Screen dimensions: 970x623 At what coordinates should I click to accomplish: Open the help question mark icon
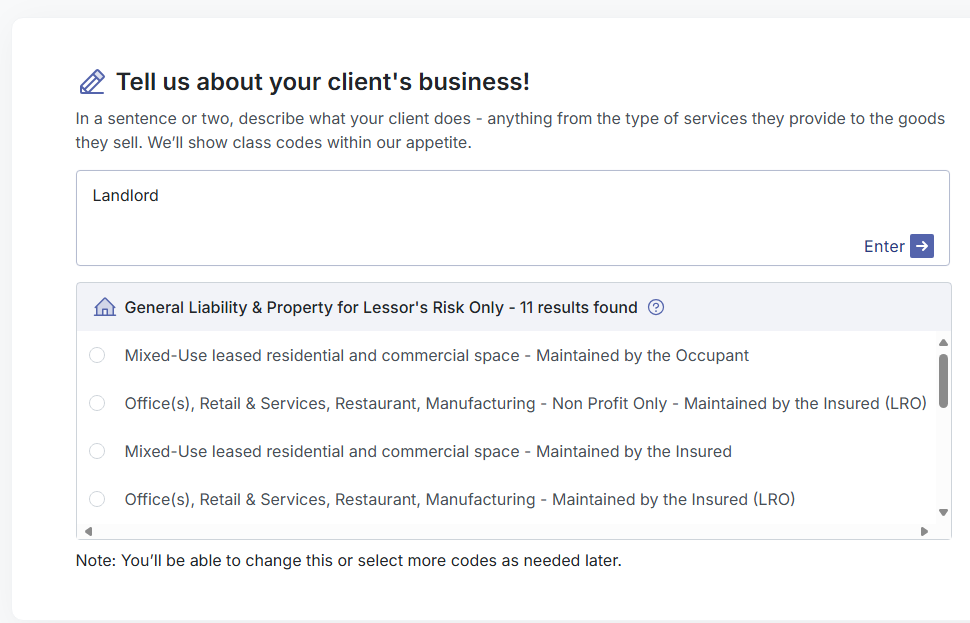(656, 307)
